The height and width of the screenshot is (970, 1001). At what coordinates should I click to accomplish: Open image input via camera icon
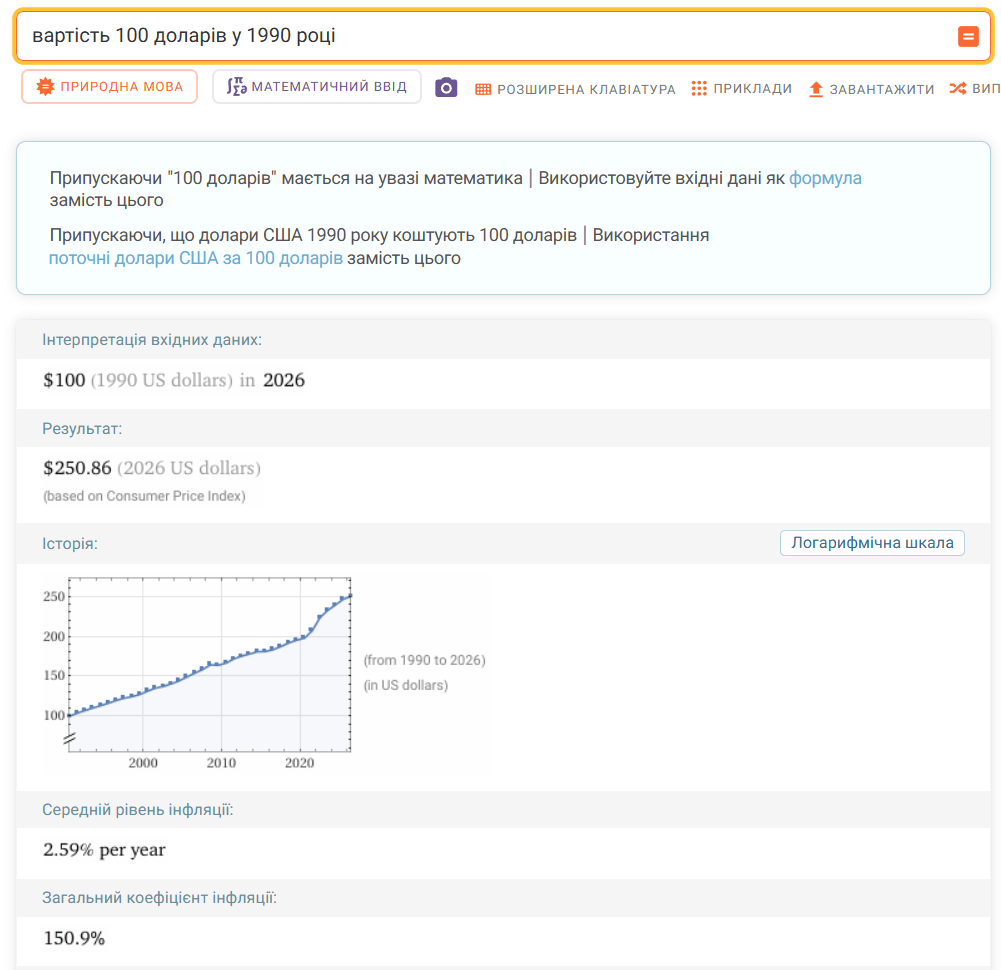(x=446, y=88)
